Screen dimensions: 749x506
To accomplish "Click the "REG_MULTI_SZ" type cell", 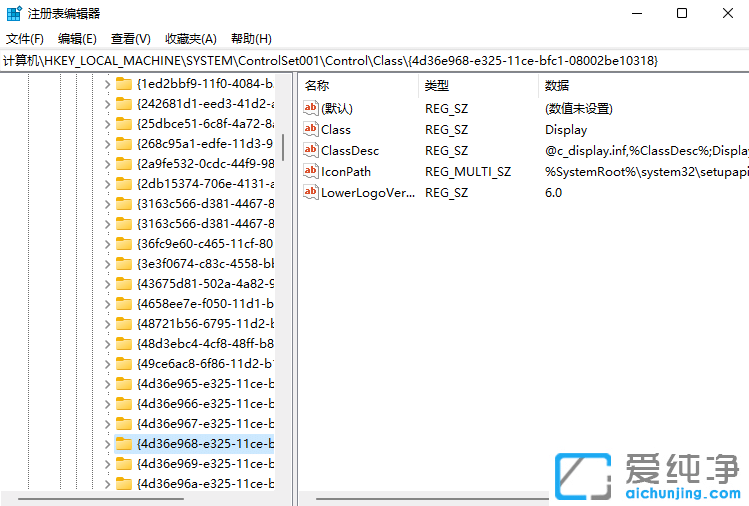I will click(x=468, y=172).
